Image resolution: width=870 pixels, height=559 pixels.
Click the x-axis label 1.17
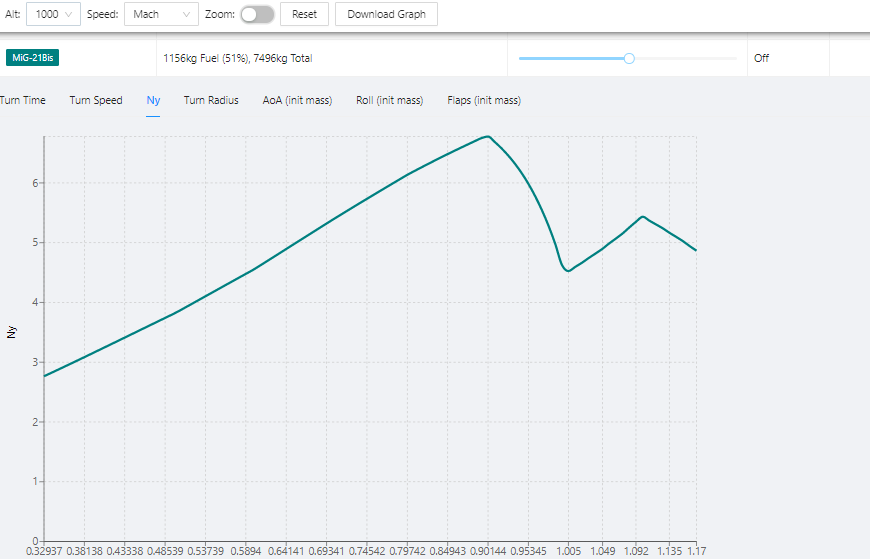697,551
